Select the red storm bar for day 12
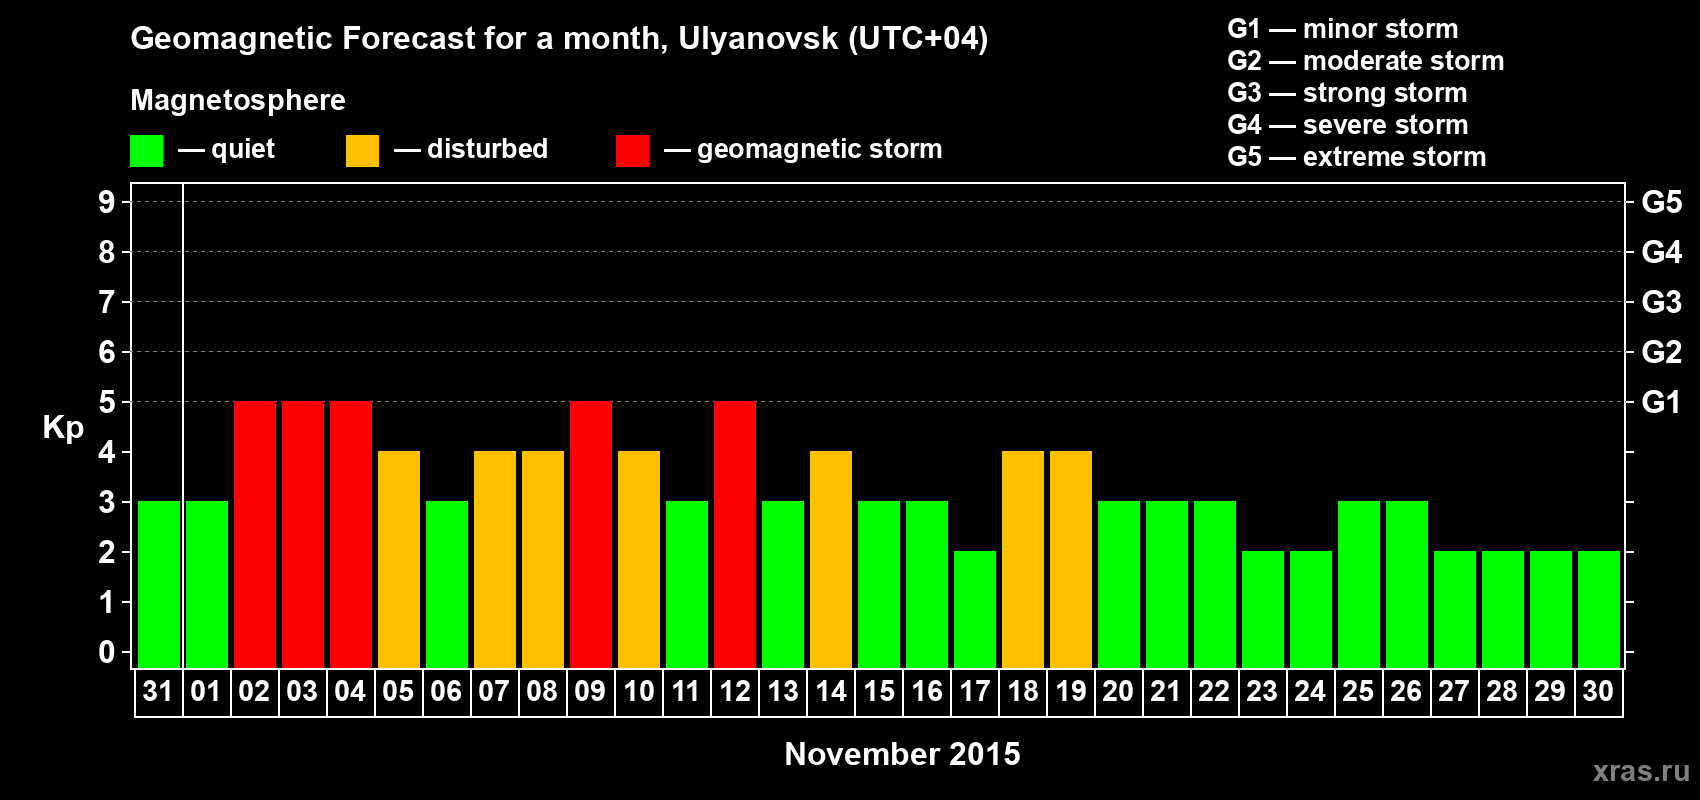The image size is (1700, 800). click(x=735, y=534)
